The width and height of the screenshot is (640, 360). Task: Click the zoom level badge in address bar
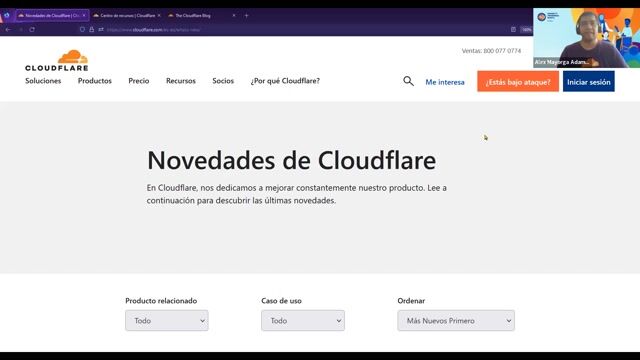tap(527, 29)
